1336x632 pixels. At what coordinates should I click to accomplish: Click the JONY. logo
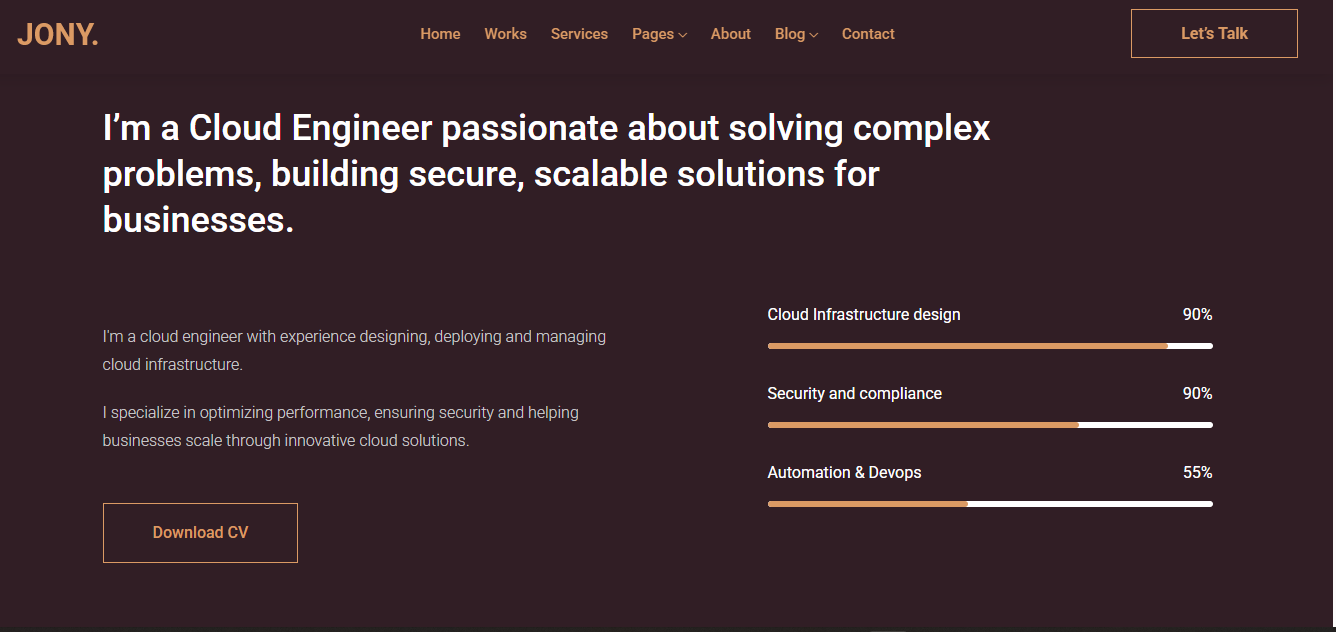click(57, 34)
